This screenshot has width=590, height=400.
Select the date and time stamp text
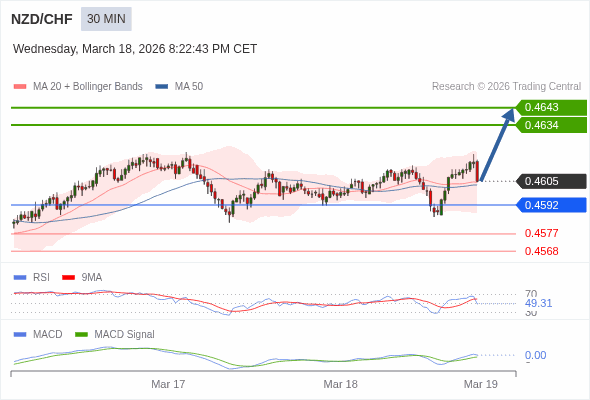(x=135, y=49)
